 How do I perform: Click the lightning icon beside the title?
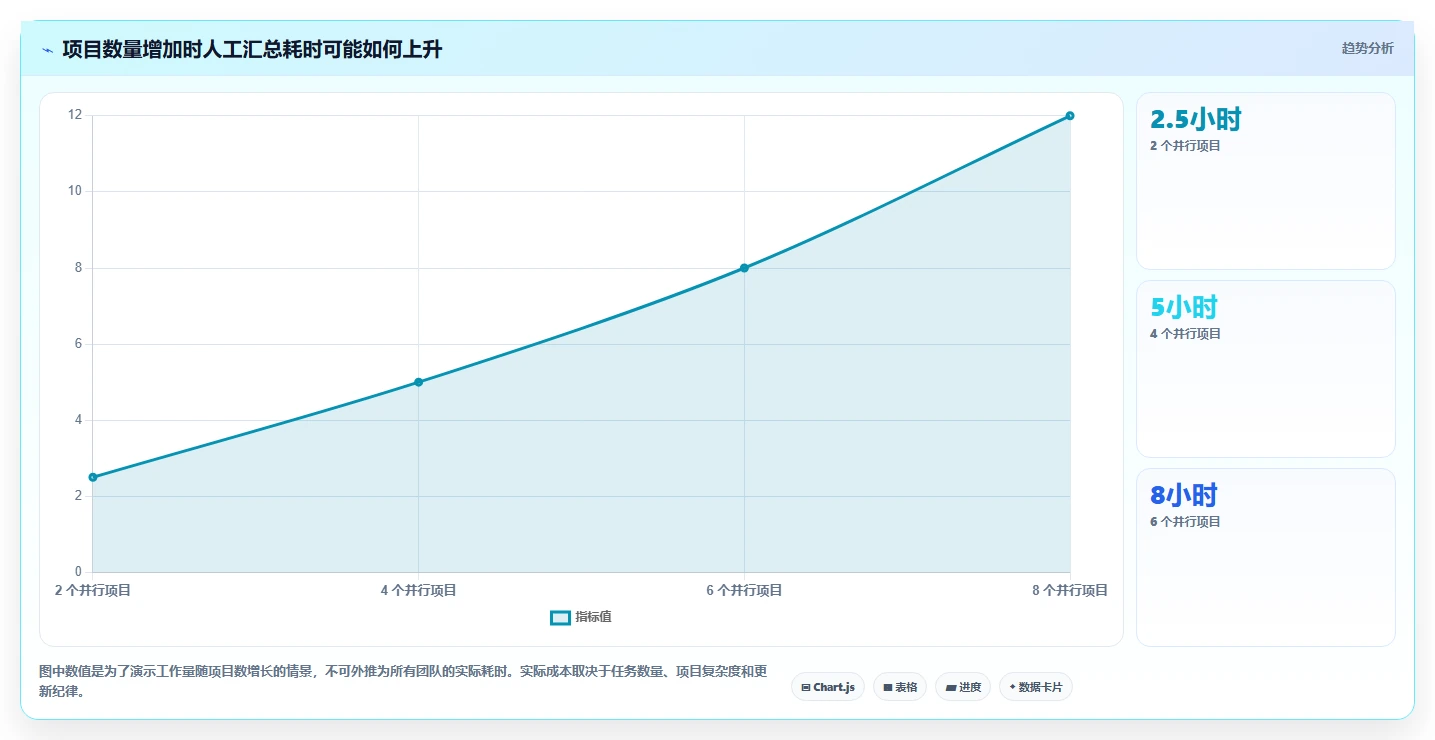tap(48, 50)
